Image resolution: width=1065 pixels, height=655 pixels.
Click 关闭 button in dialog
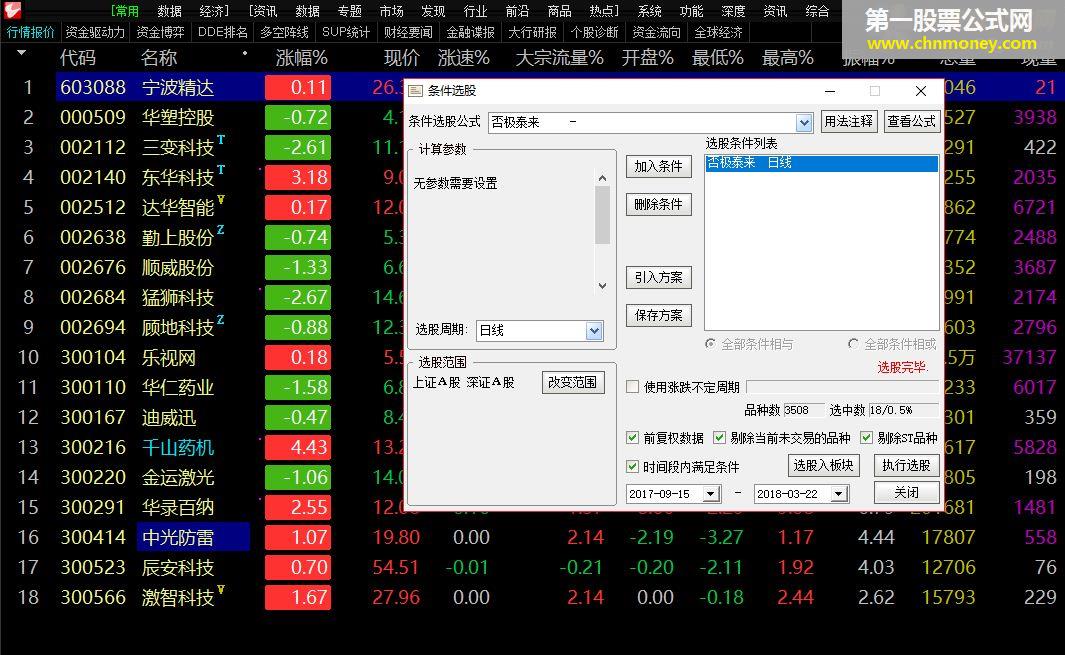tap(906, 492)
